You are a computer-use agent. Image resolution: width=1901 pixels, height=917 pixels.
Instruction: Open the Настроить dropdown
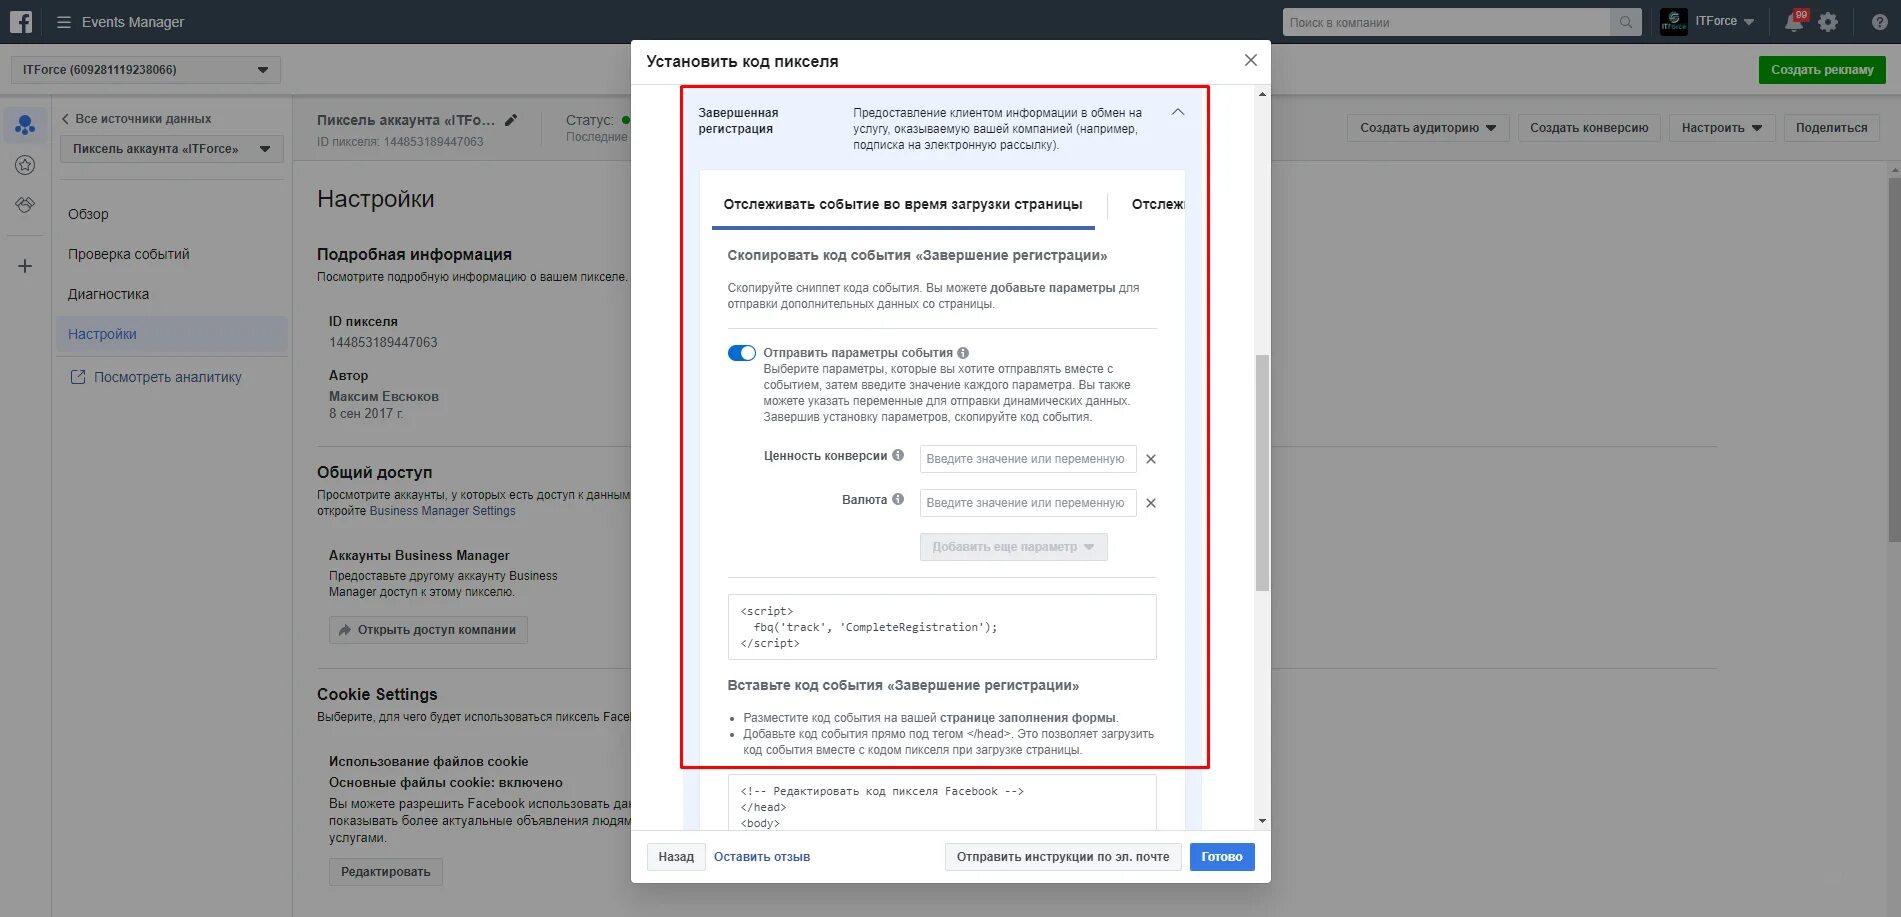(1722, 128)
